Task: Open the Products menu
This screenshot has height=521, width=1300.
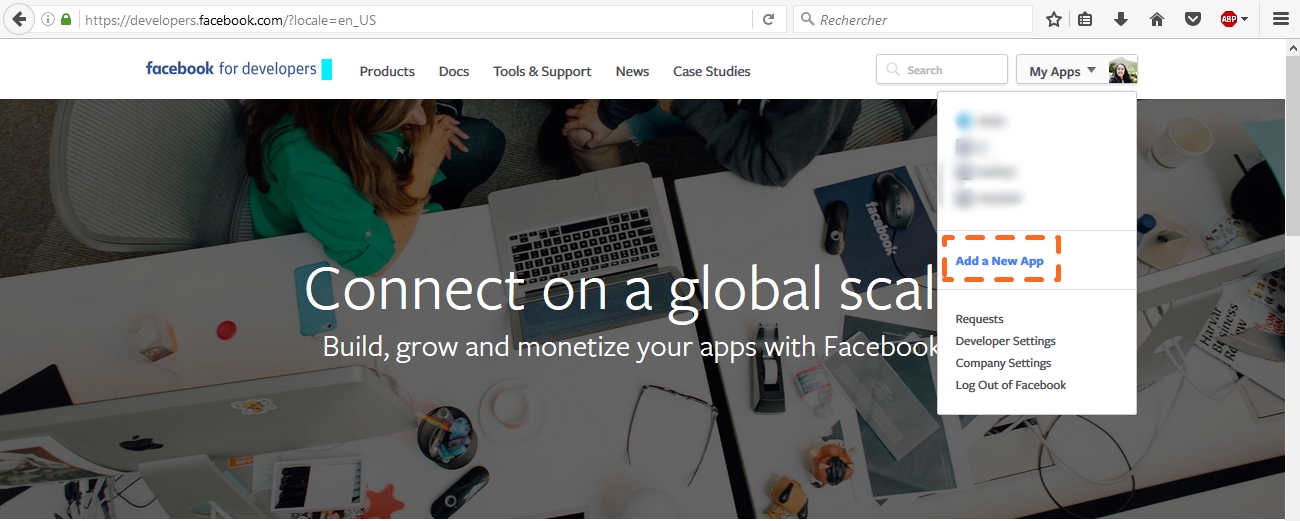Action: tap(387, 71)
